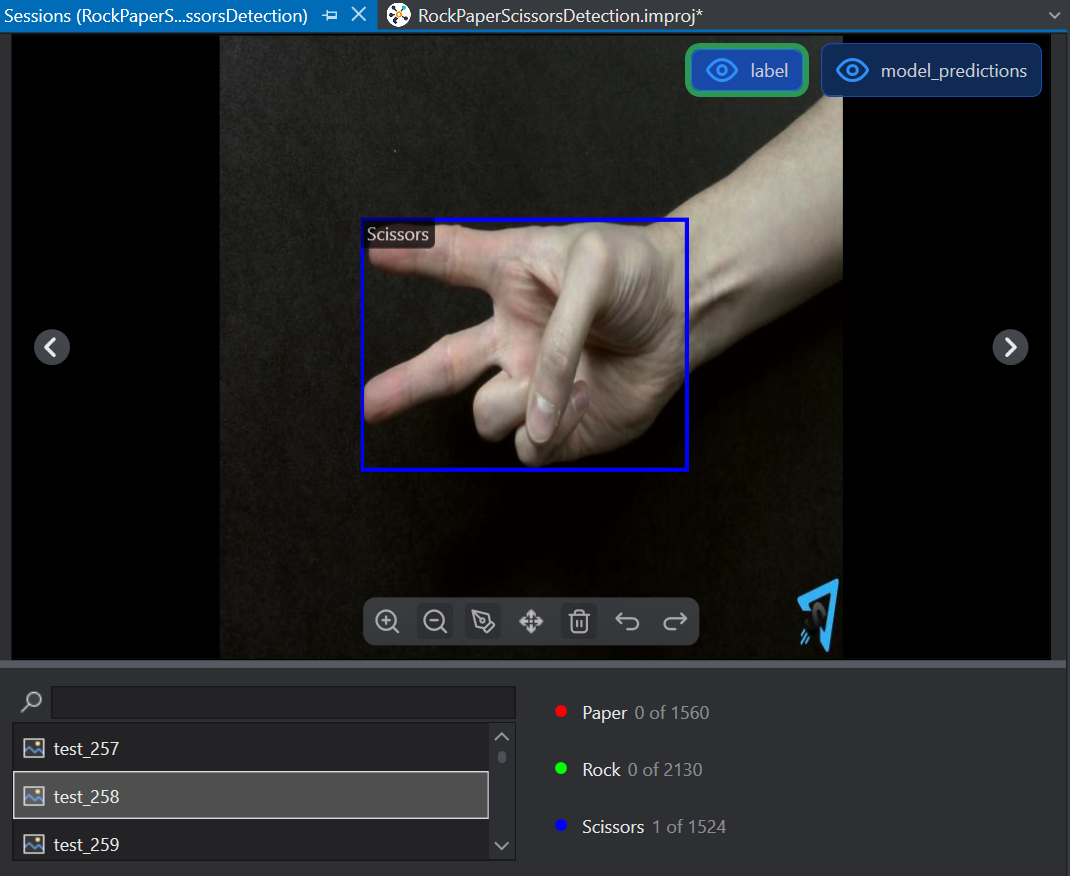Click the image icon beside test_259
This screenshot has height=876, width=1070.
34,845
